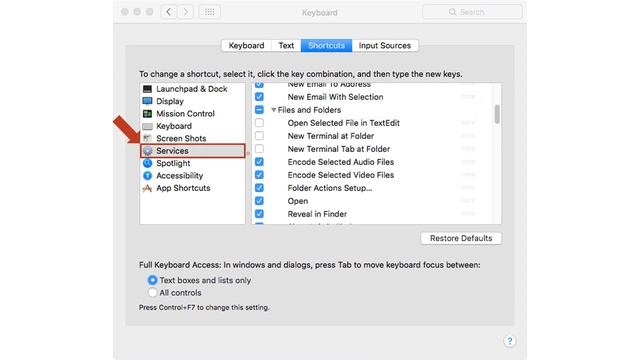This screenshot has height=360, width=640.
Task: Select the Launchpad & Dock icon
Action: coord(147,89)
